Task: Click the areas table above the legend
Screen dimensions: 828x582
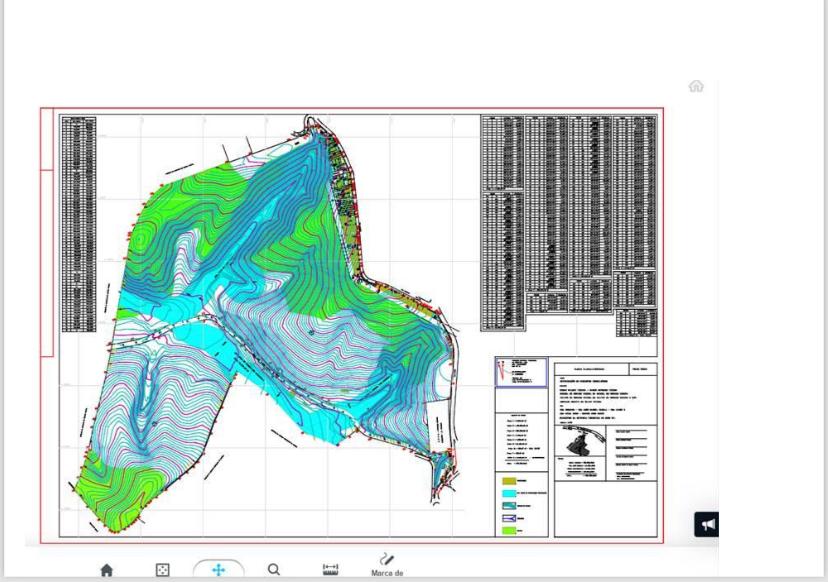Action: tap(521, 441)
